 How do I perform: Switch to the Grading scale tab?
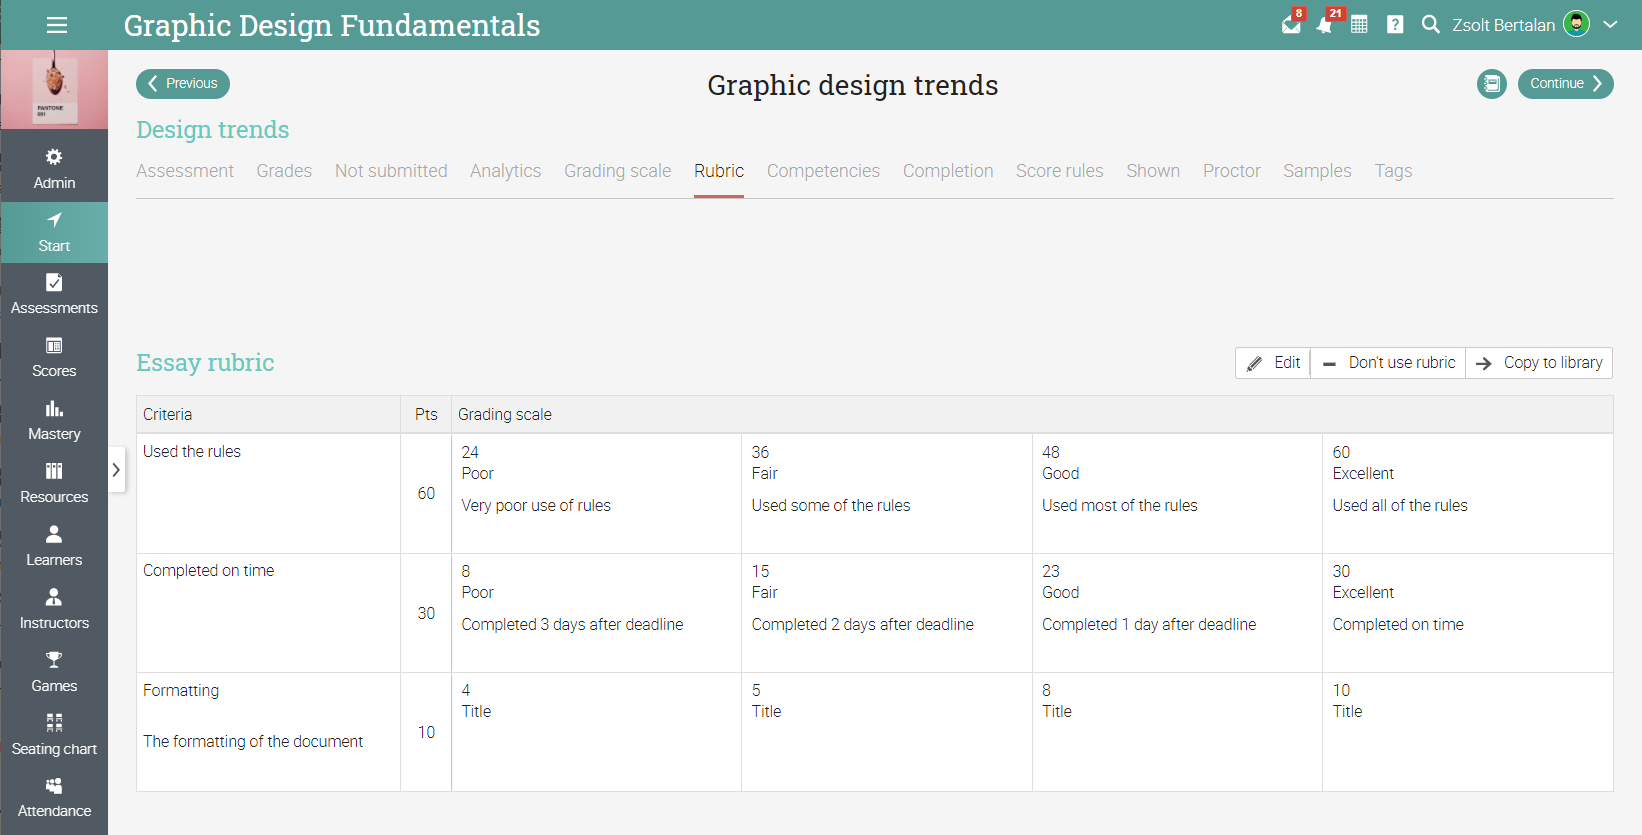(x=617, y=171)
